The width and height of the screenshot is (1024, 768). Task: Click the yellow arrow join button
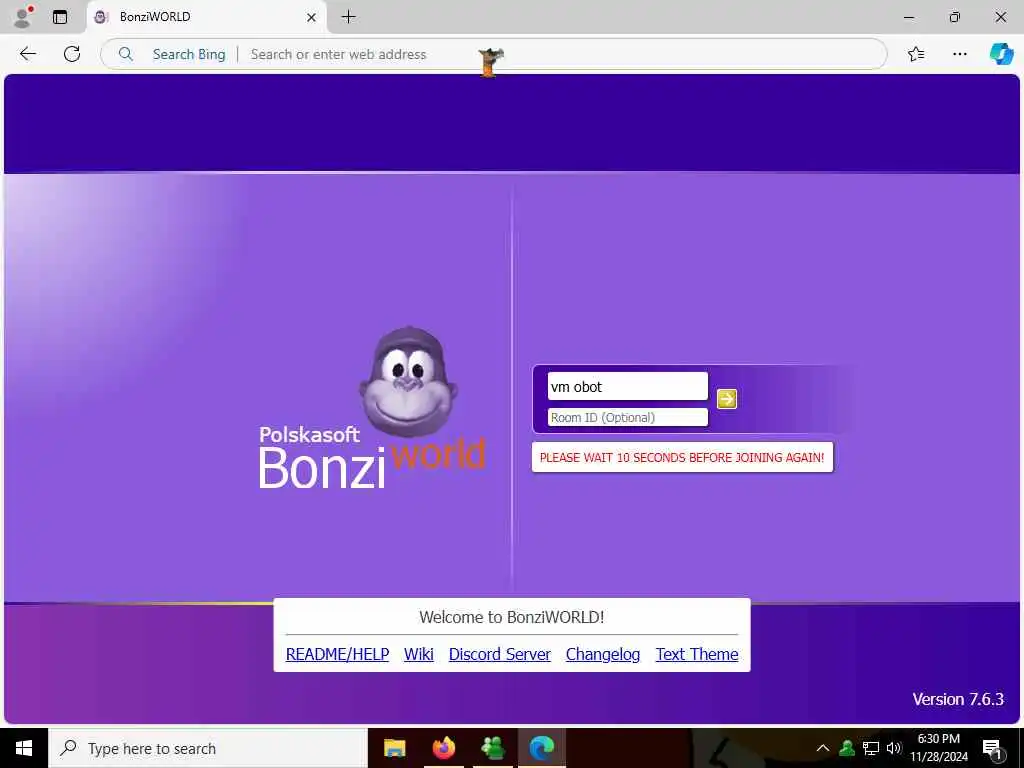click(727, 398)
